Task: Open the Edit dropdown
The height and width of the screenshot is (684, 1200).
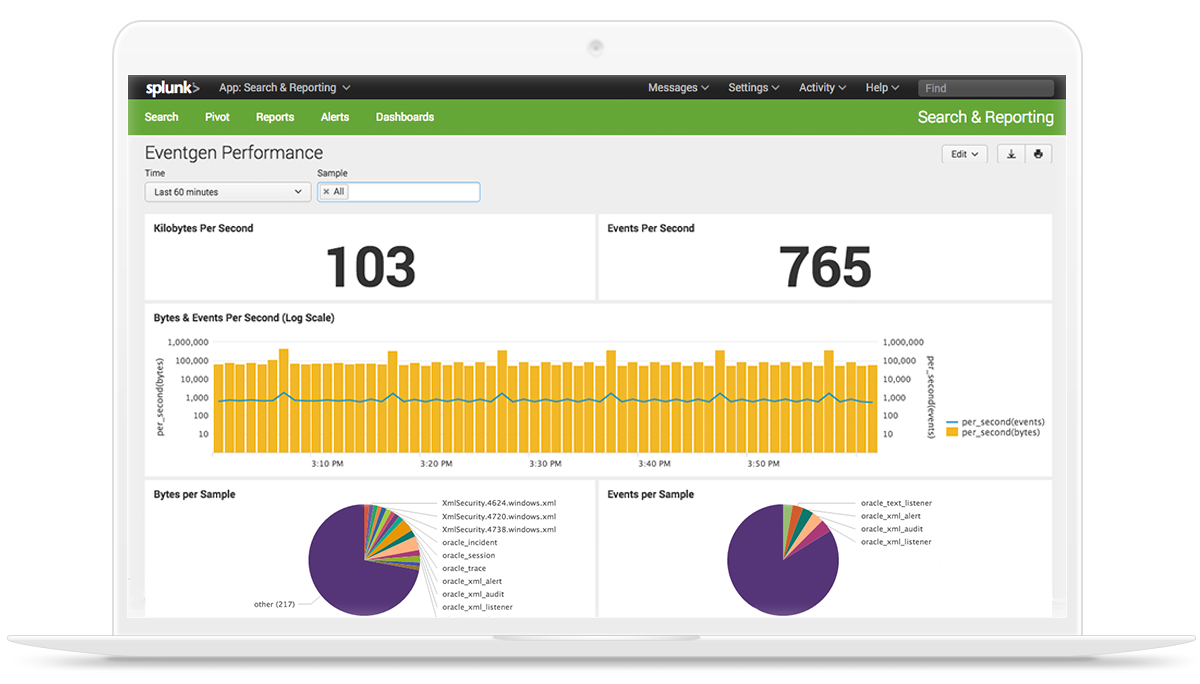Action: point(963,153)
